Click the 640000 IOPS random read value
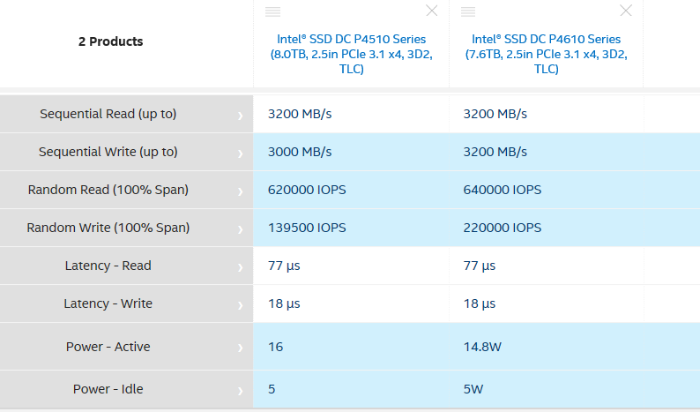The width and height of the screenshot is (700, 412). click(x=502, y=190)
